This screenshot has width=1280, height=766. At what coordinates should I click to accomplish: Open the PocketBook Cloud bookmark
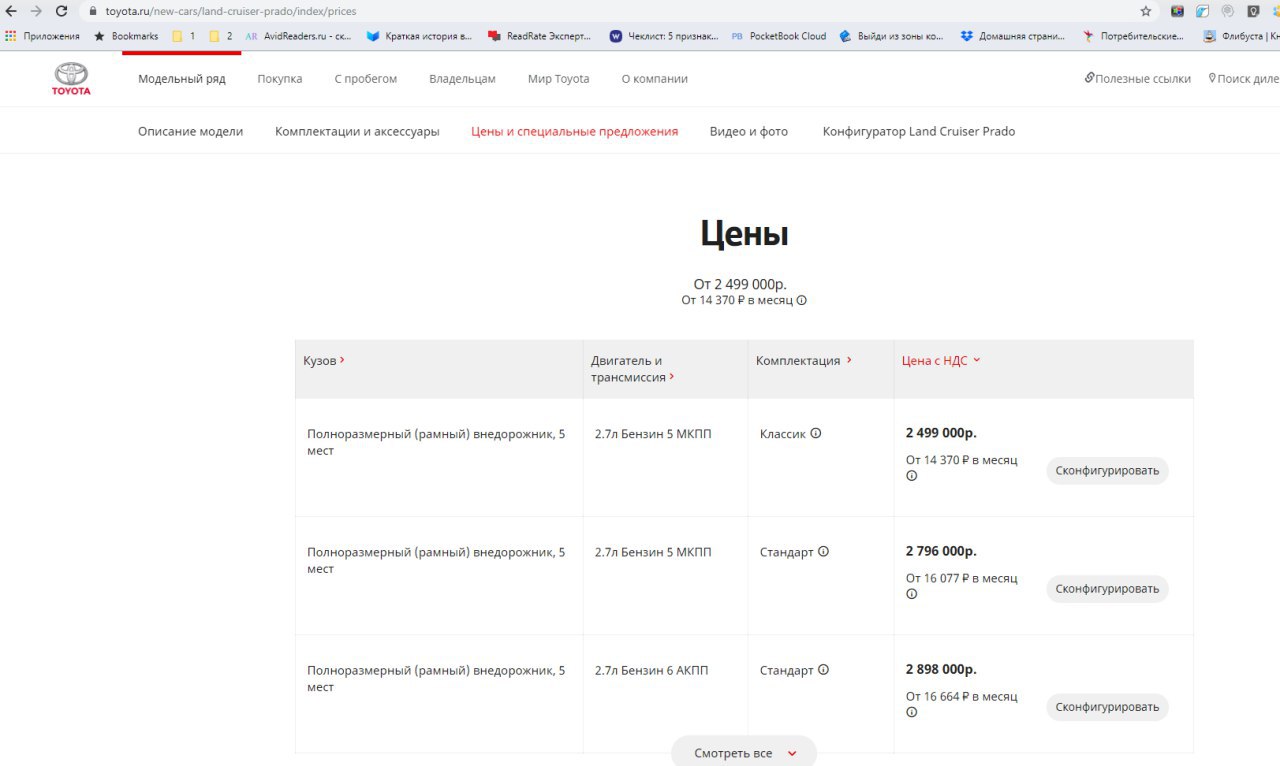[778, 36]
